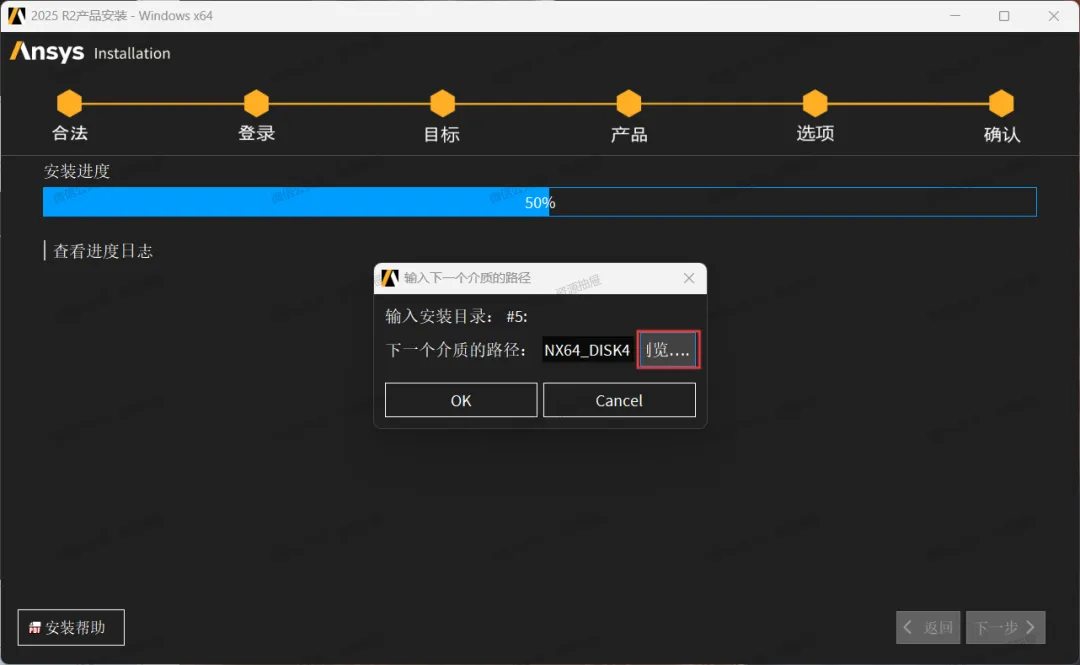Click the 产品 step hexagon icon
Screen dimensions: 1080x665
629,103
